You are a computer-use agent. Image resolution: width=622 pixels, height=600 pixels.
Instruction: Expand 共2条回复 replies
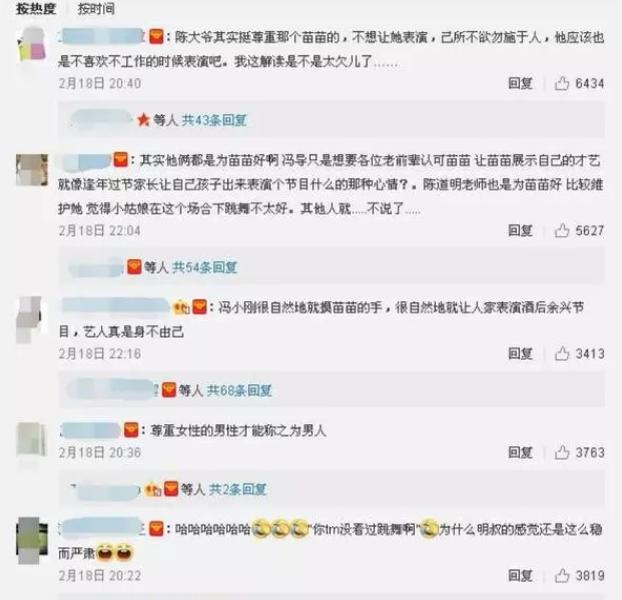(x=237, y=489)
